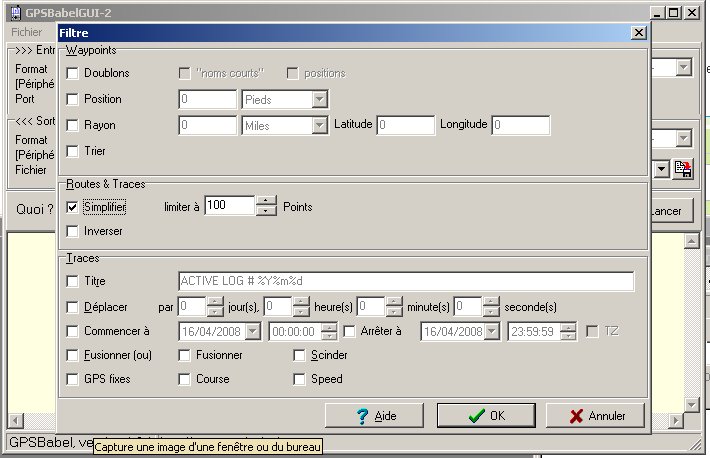Viewport: 710px width, 458px height.
Task: Cancel the dialog with Annuler button
Action: pyautogui.click(x=593, y=416)
